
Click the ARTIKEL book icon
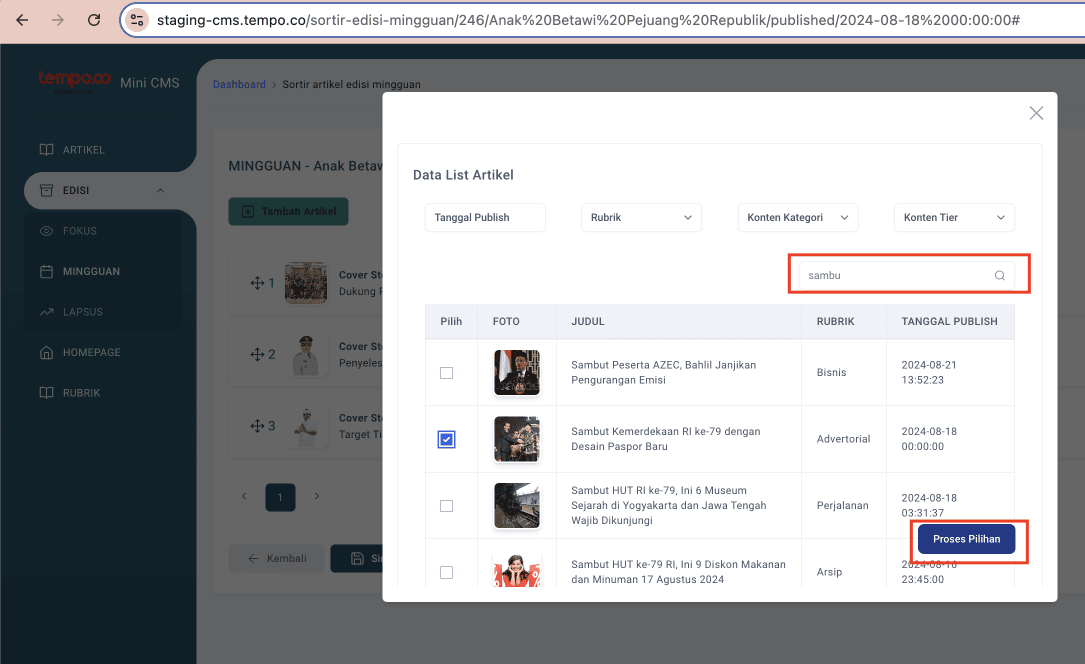pos(46,150)
